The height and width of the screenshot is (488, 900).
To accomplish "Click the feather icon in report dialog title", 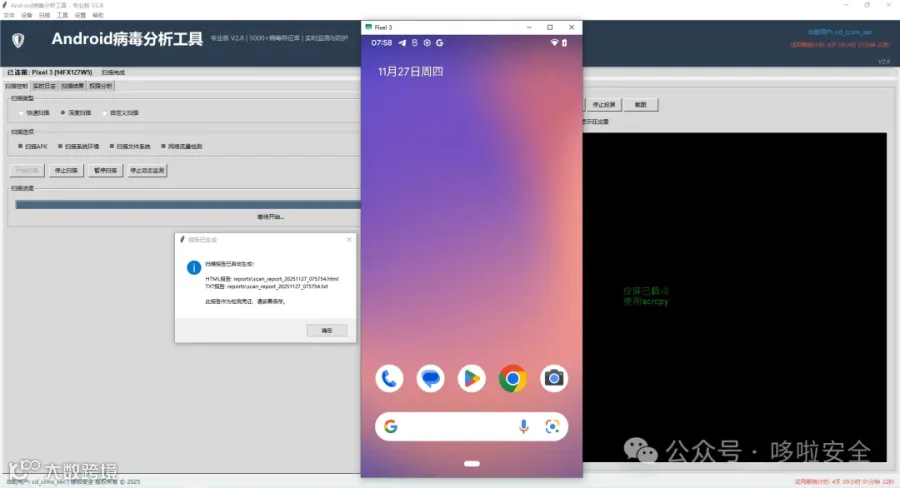I will click(183, 239).
